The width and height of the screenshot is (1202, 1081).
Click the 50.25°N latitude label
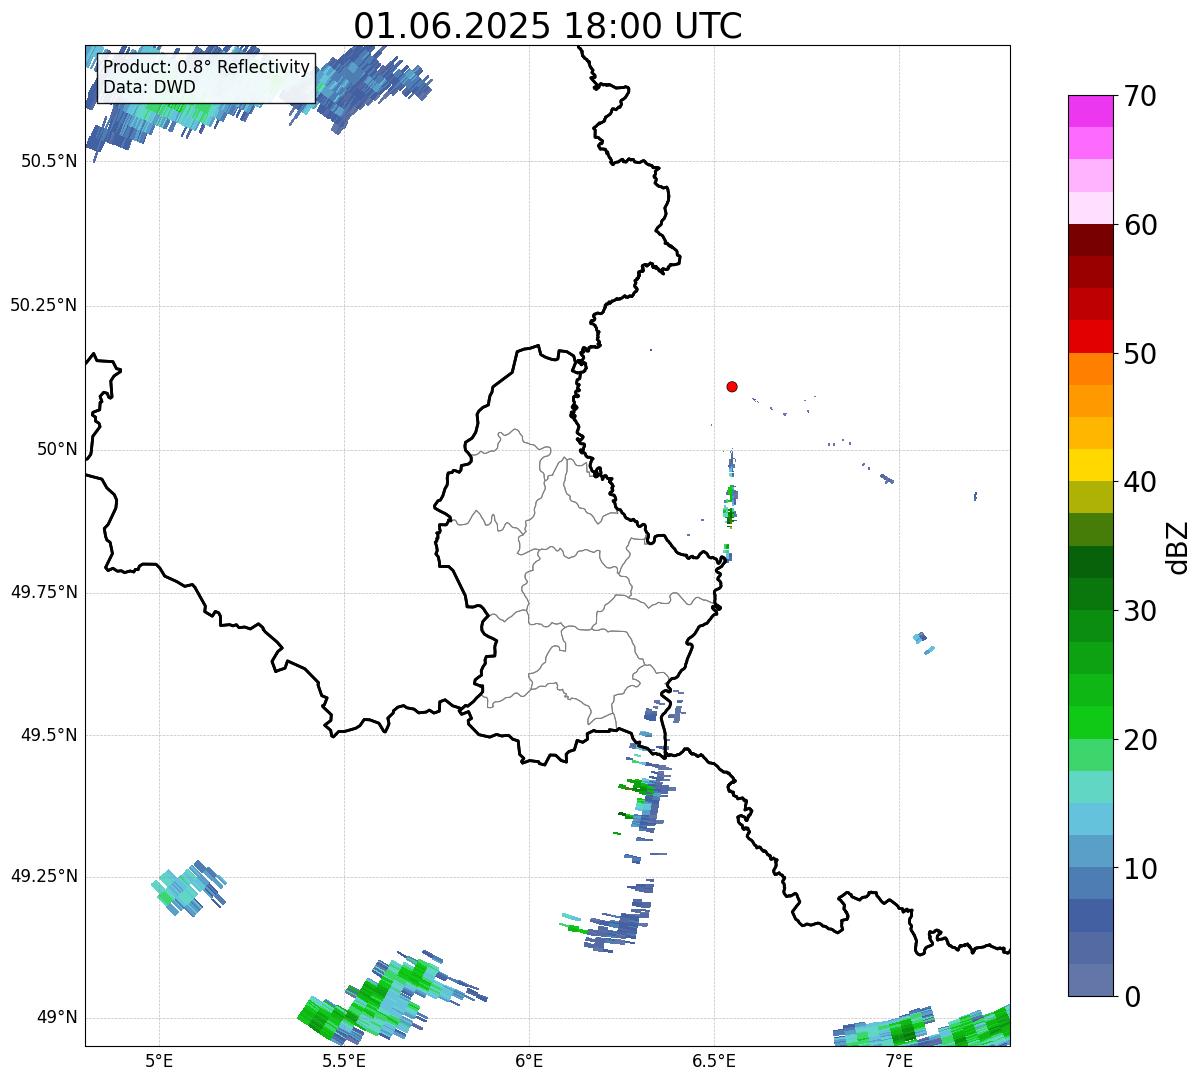point(44,305)
